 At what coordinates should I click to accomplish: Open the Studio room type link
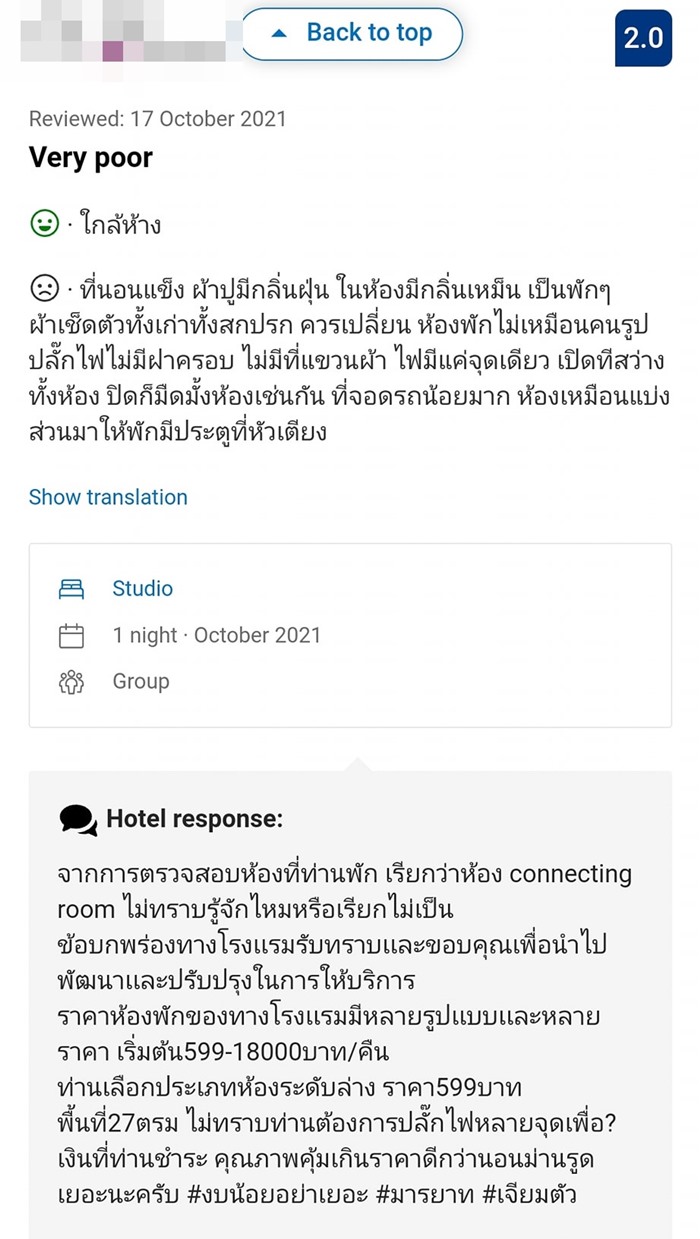pos(142,588)
